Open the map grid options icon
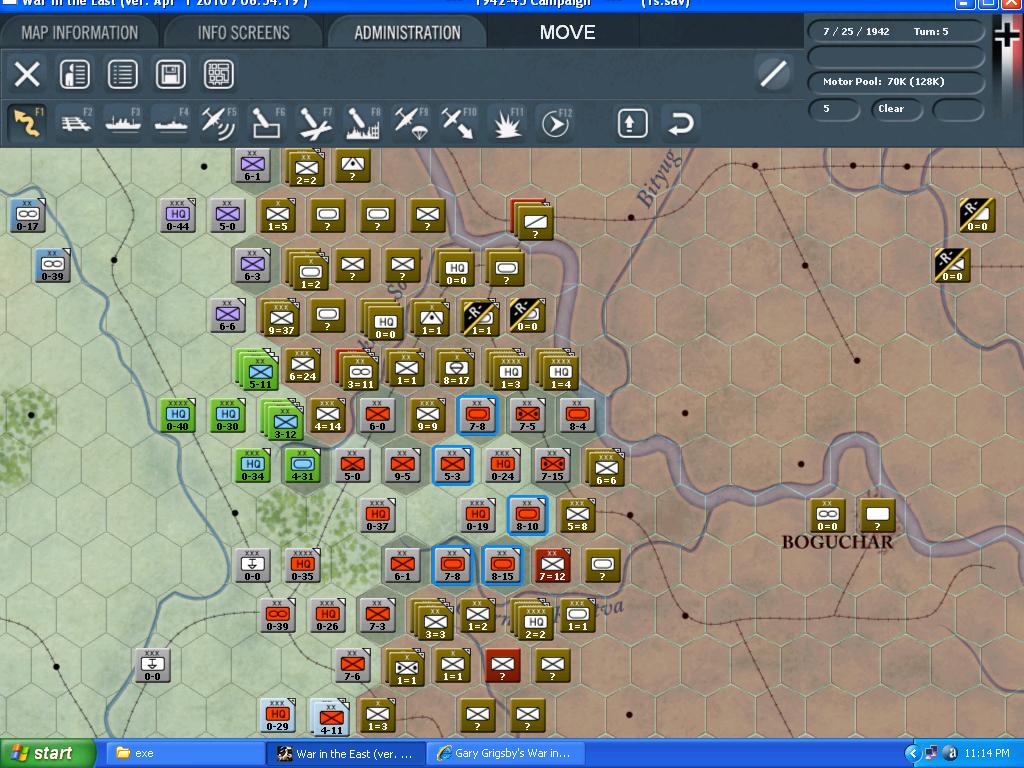This screenshot has width=1024, height=768. click(x=219, y=74)
